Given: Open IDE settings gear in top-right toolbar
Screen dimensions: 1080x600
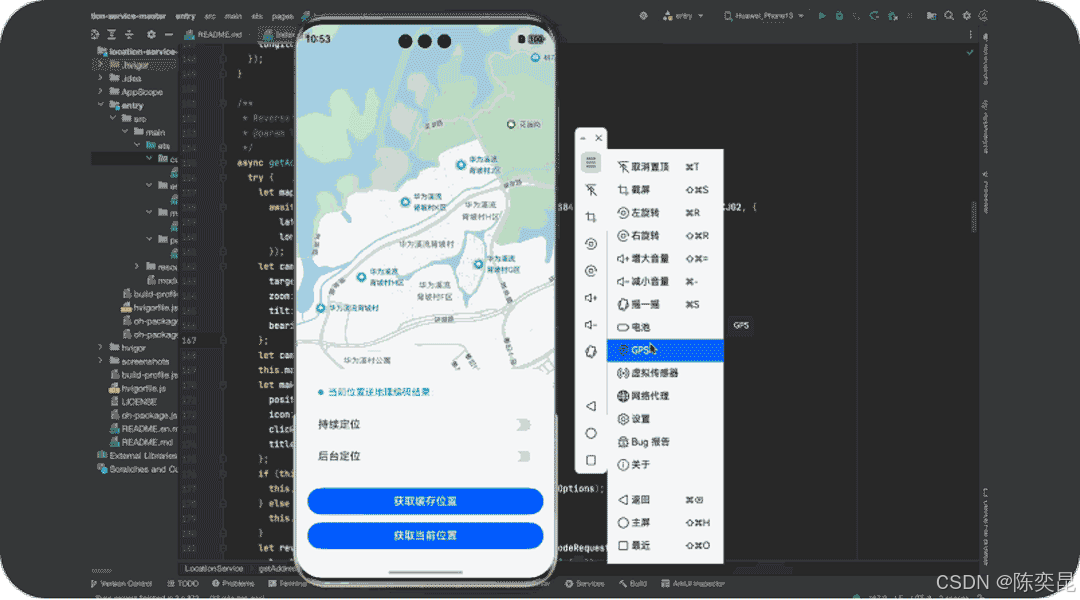Looking at the screenshot, I should click(966, 15).
